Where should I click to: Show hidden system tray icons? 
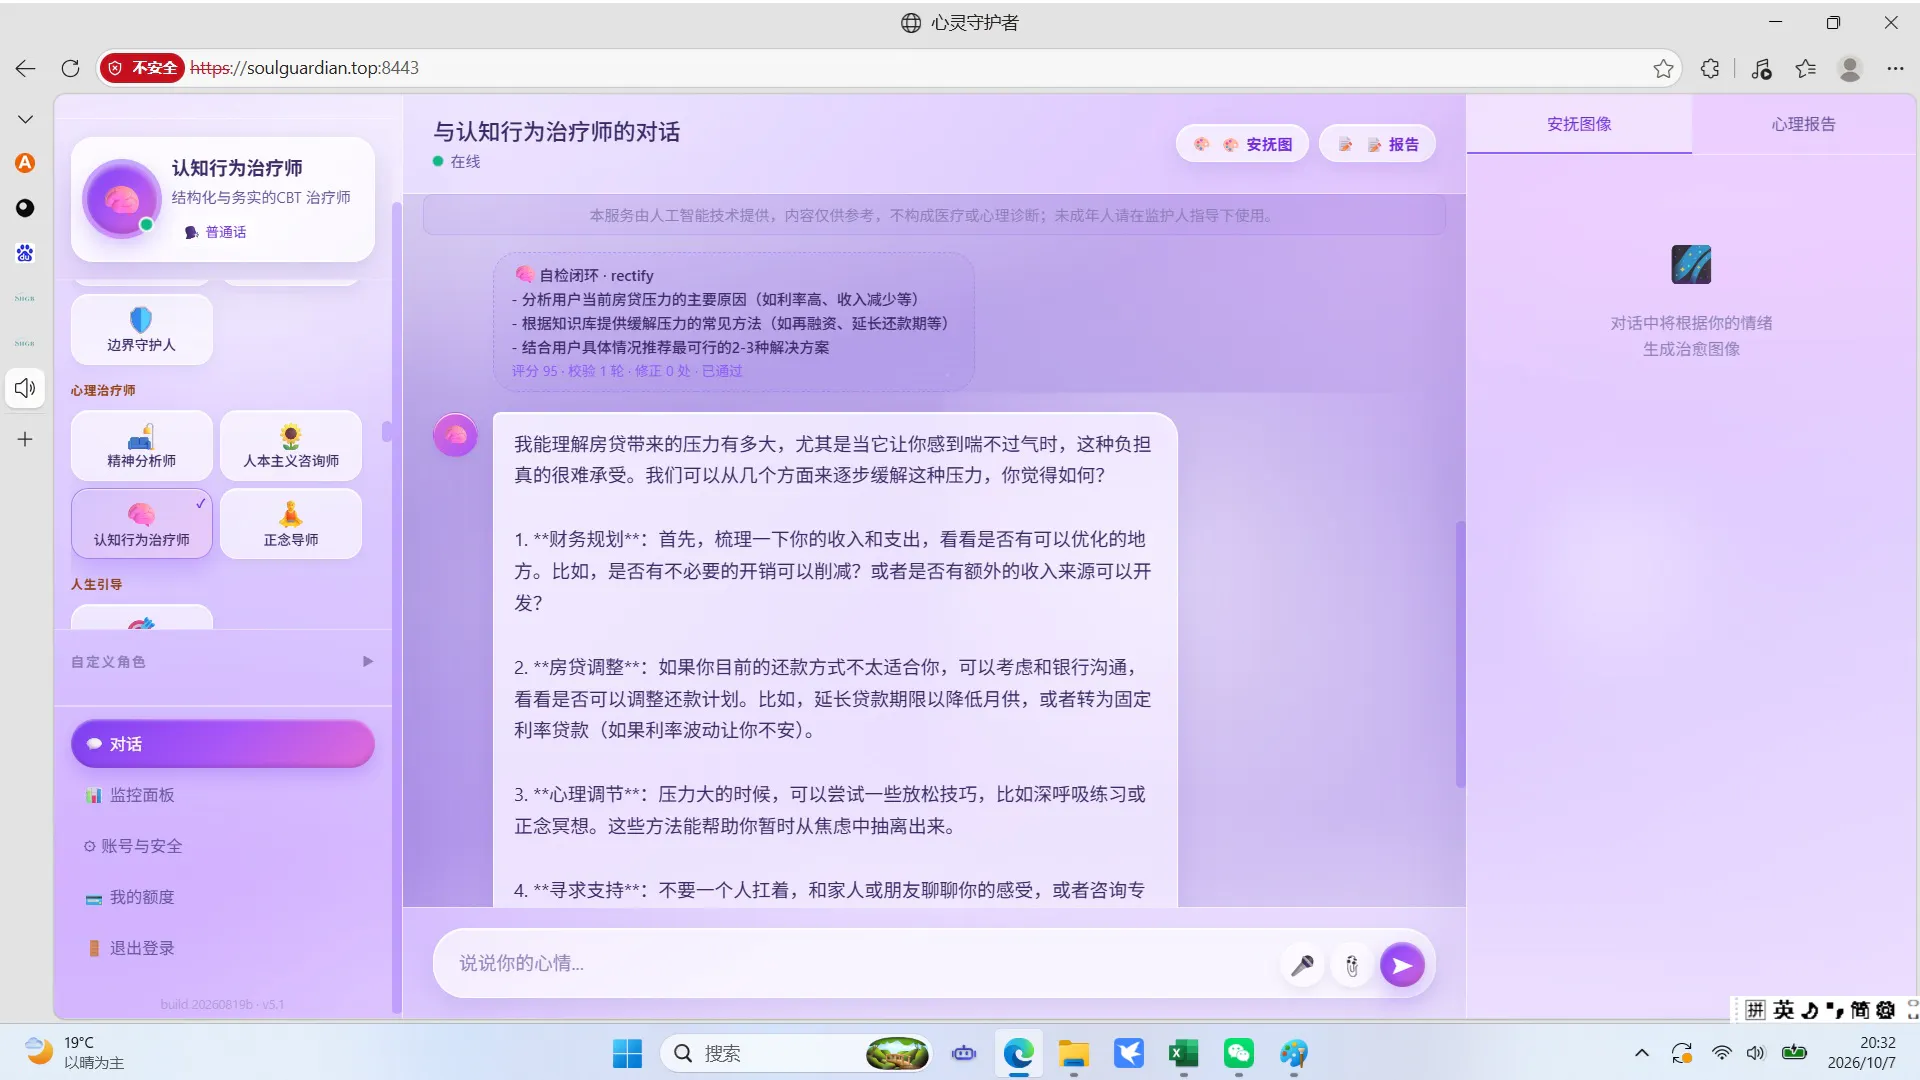1641,1053
